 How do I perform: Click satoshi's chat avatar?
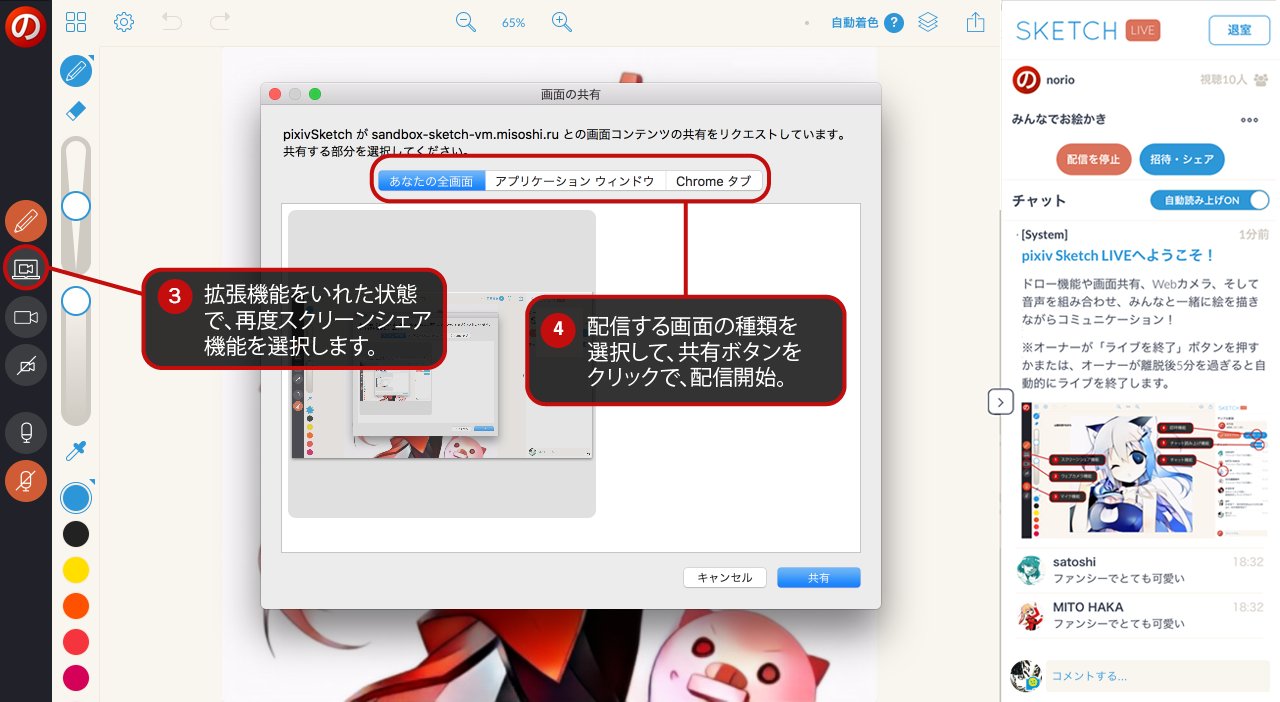click(x=1031, y=570)
